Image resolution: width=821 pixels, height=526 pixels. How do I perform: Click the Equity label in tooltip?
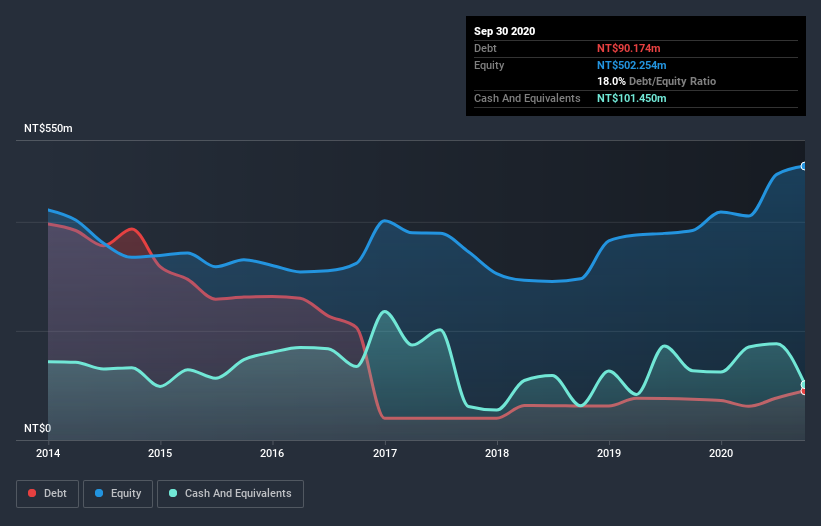click(x=489, y=65)
